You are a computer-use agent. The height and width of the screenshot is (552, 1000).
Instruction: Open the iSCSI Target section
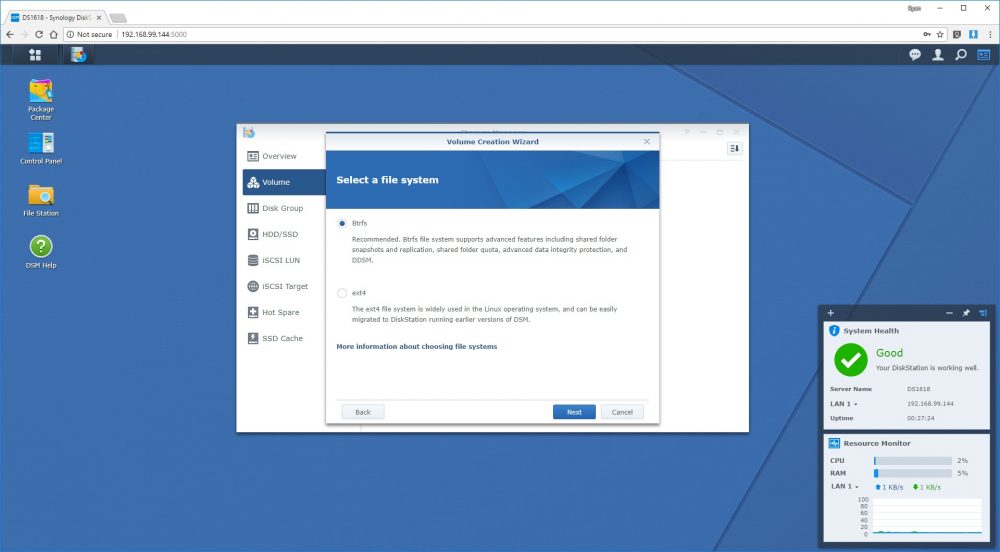coord(284,287)
